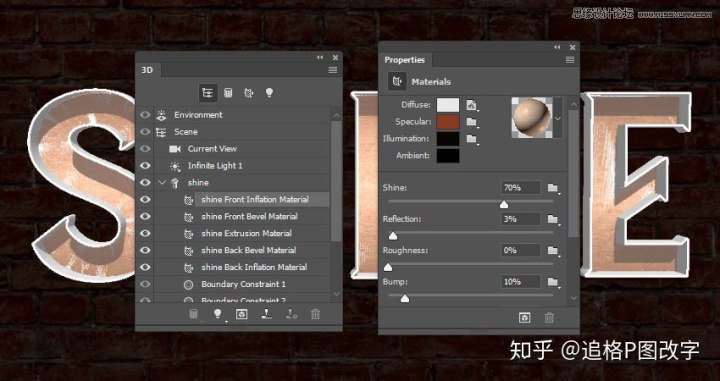Click Properties panel scroll down arrow
720x381 pixels.
click(574, 298)
